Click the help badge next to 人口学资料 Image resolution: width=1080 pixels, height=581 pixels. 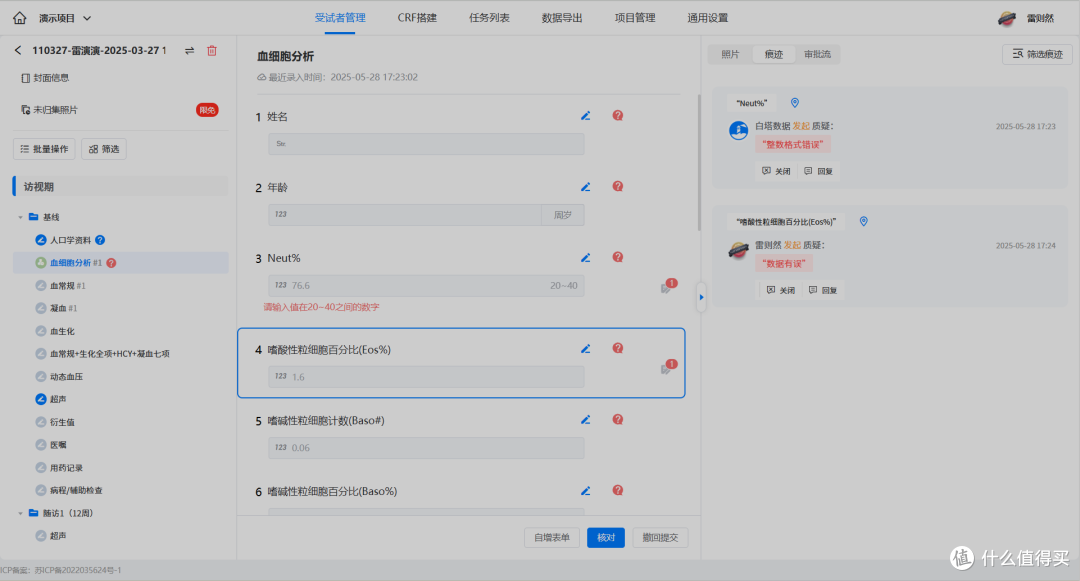100,240
